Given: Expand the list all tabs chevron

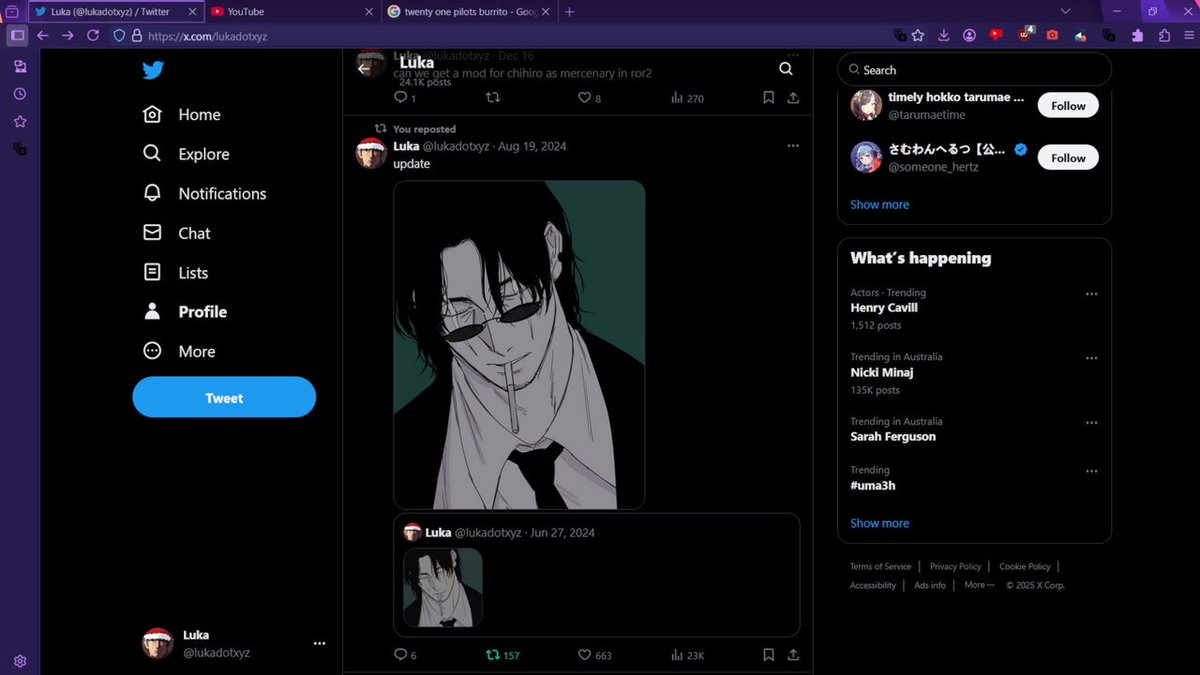Looking at the screenshot, I should (1066, 11).
